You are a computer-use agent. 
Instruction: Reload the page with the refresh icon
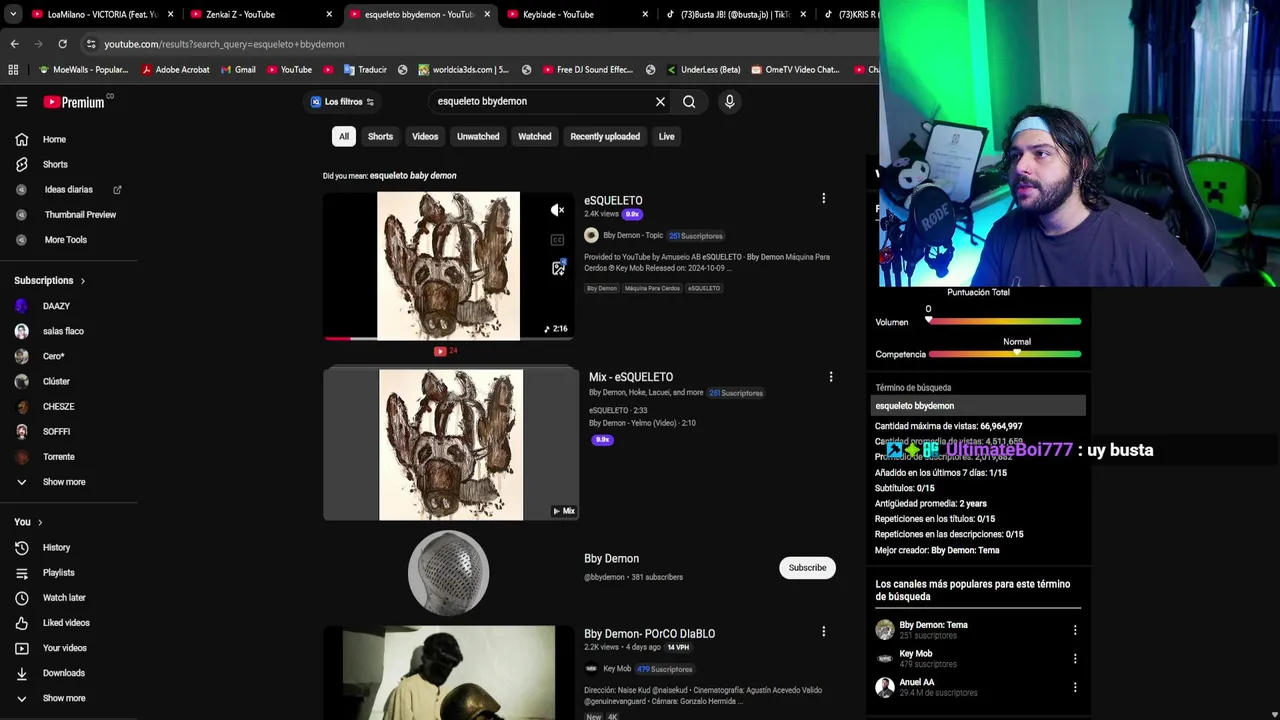pos(62,44)
